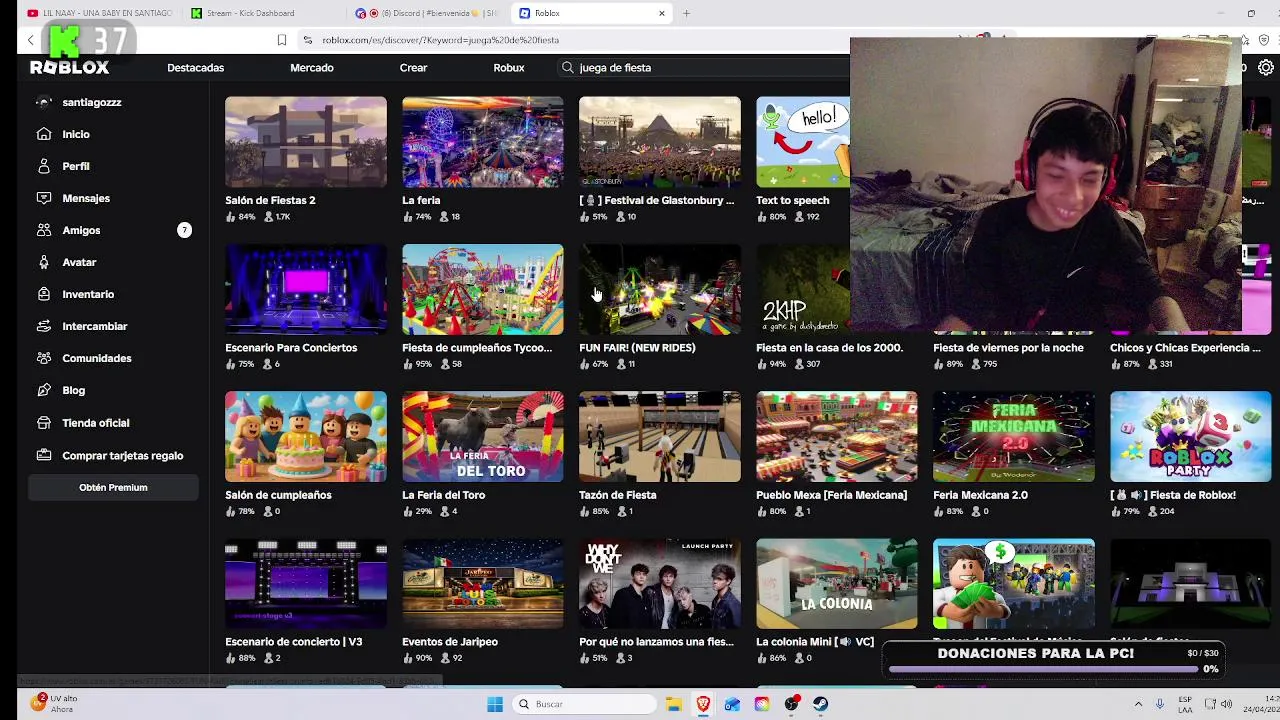Click the UV alto weather widget
Screen dimensions: 1280x720
[55, 704]
